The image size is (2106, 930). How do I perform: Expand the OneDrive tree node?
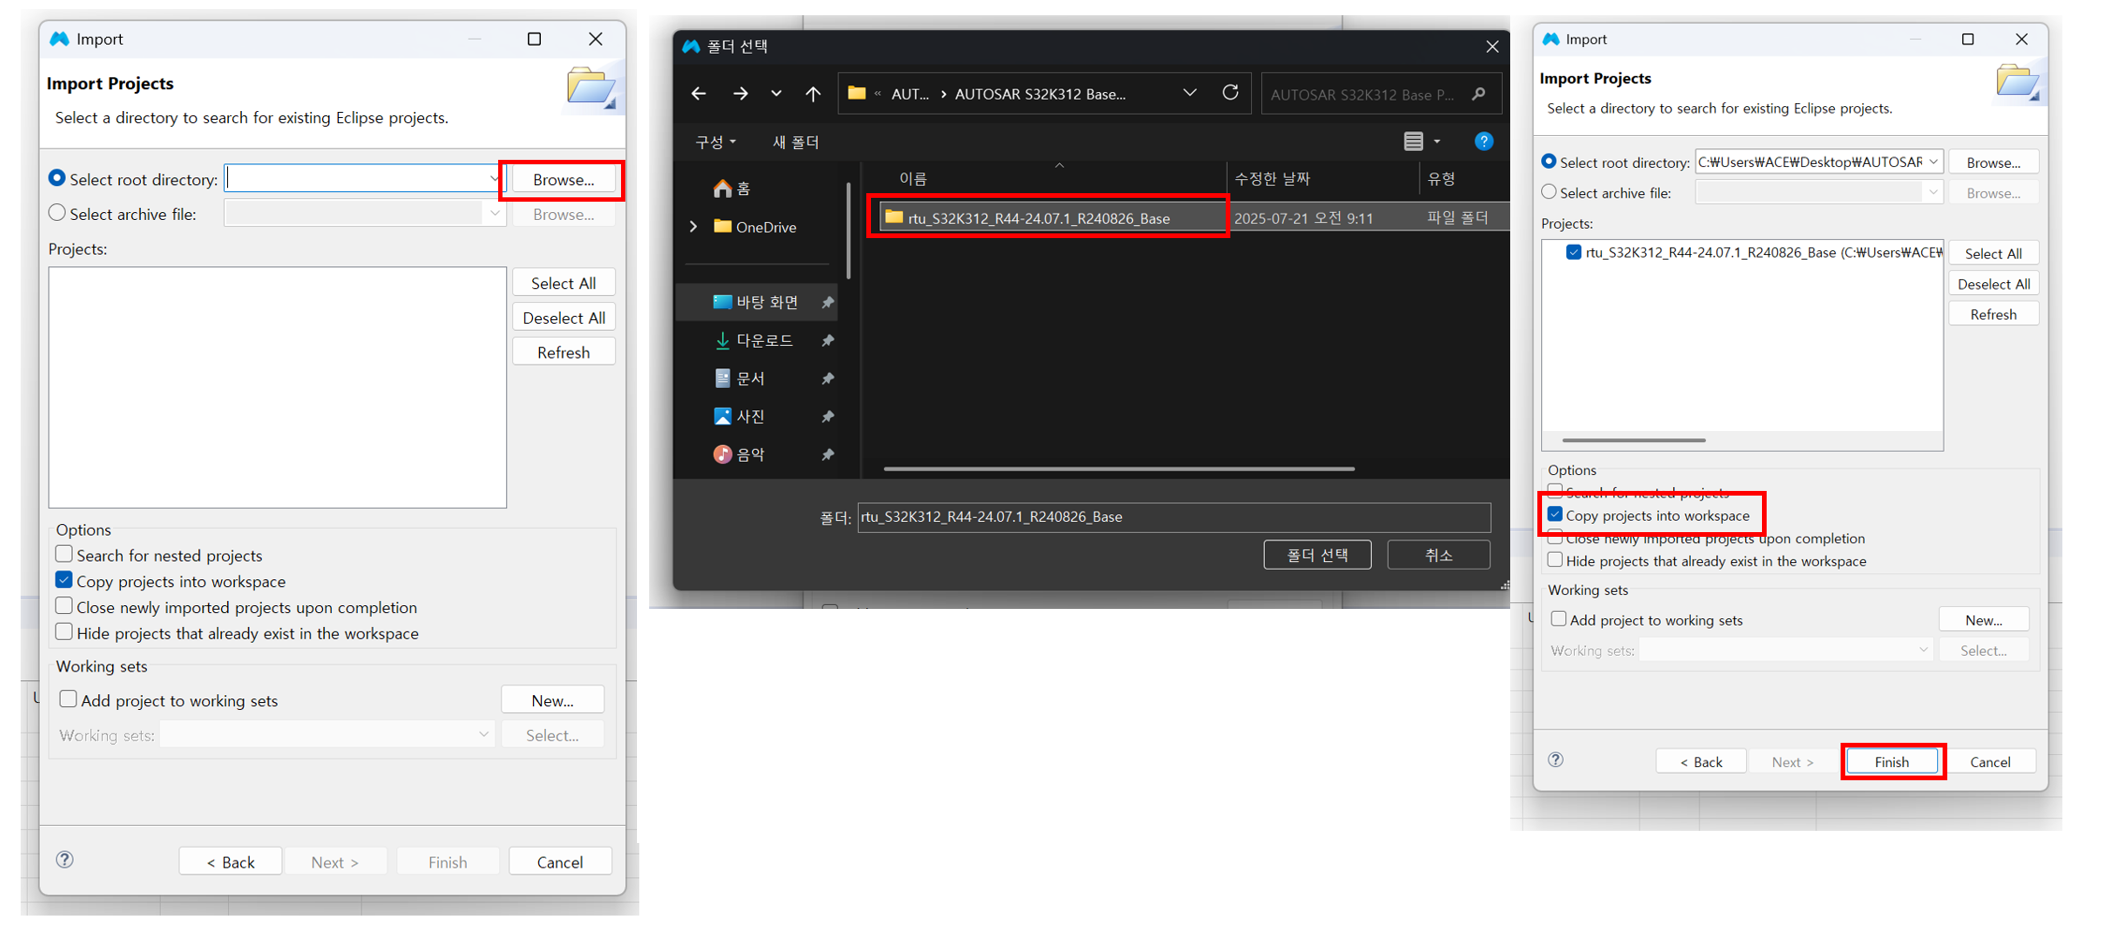point(694,227)
